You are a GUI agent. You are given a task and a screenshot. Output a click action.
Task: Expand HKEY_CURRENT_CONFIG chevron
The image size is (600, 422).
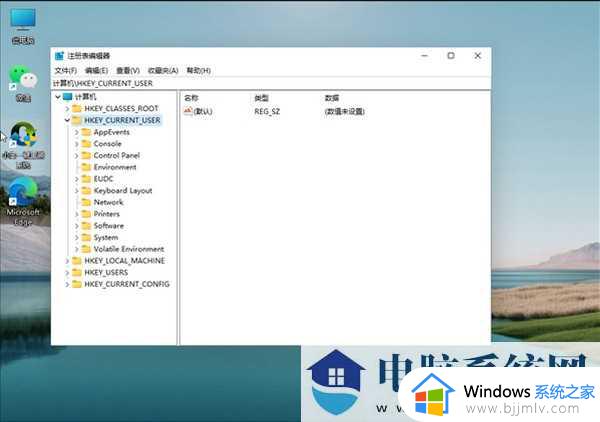pos(67,284)
